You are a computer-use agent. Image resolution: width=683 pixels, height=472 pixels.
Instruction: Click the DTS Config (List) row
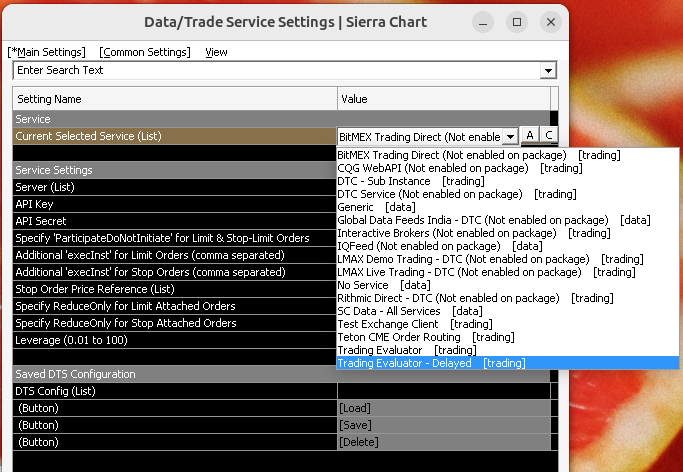pyautogui.click(x=175, y=391)
